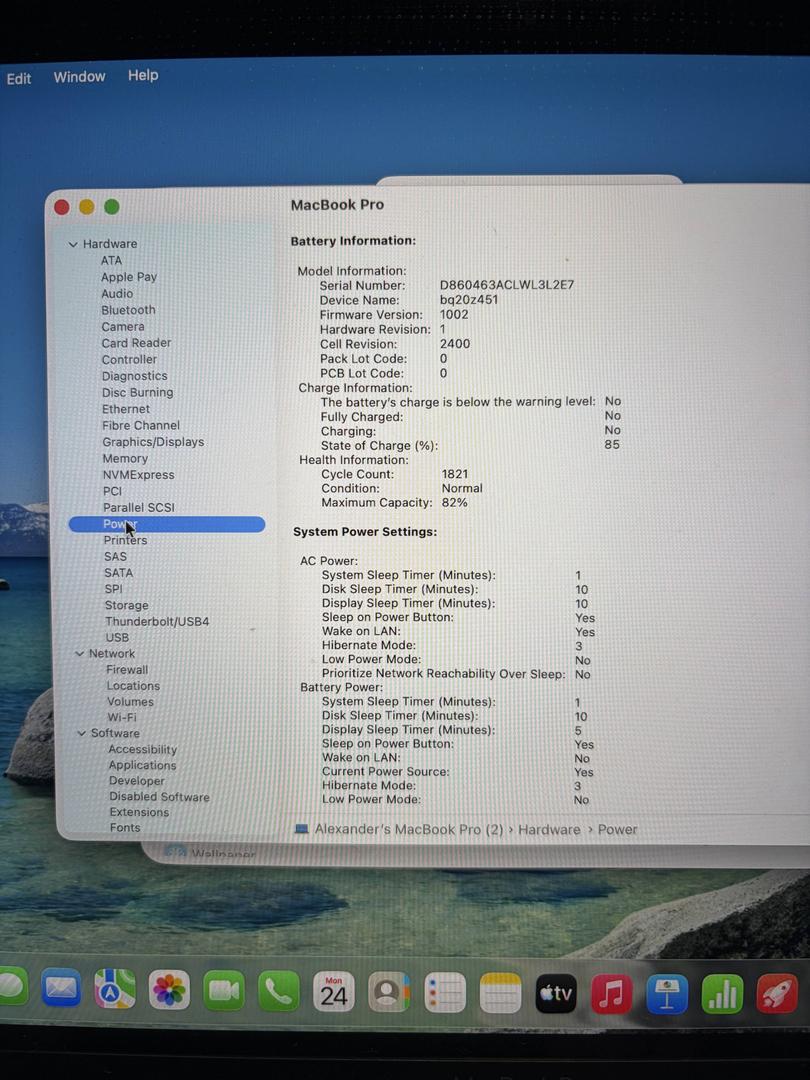
Task: Click Hardware in the bottom path bar
Action: (549, 829)
